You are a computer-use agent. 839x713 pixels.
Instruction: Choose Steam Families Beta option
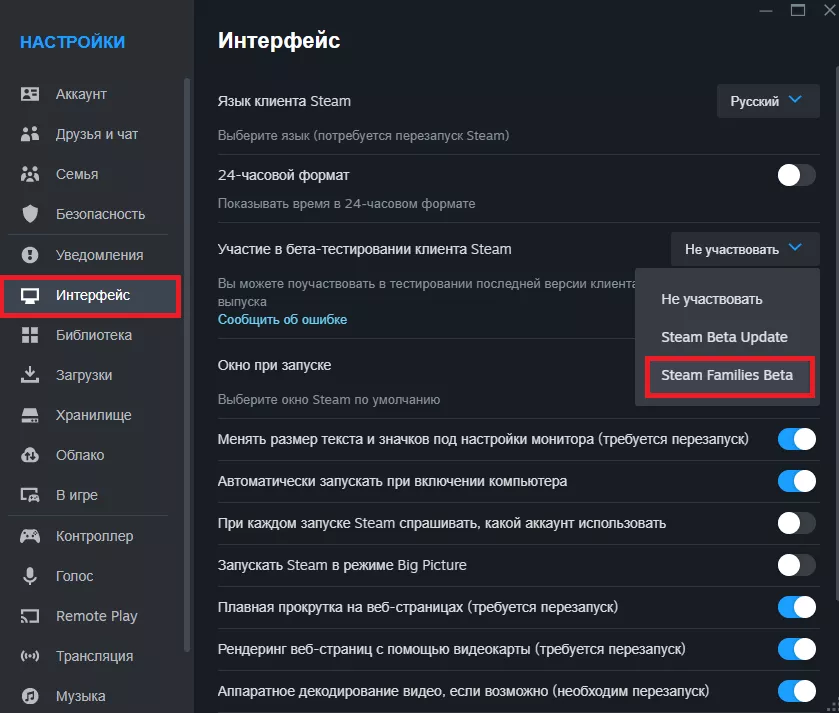point(727,375)
